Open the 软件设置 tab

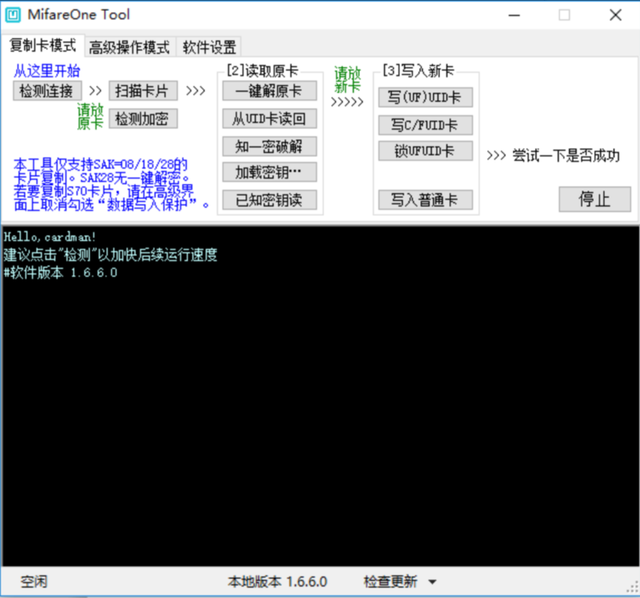[x=209, y=47]
